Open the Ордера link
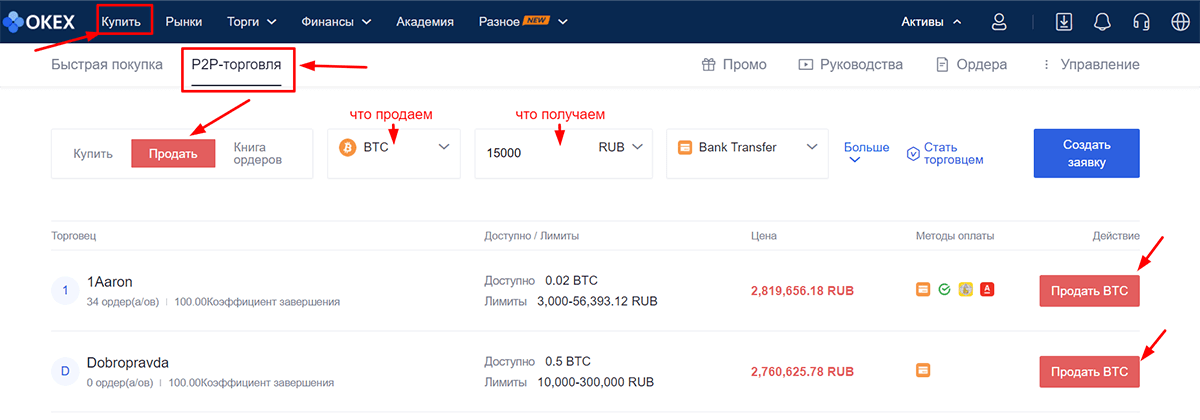1200x420 pixels. tap(981, 64)
